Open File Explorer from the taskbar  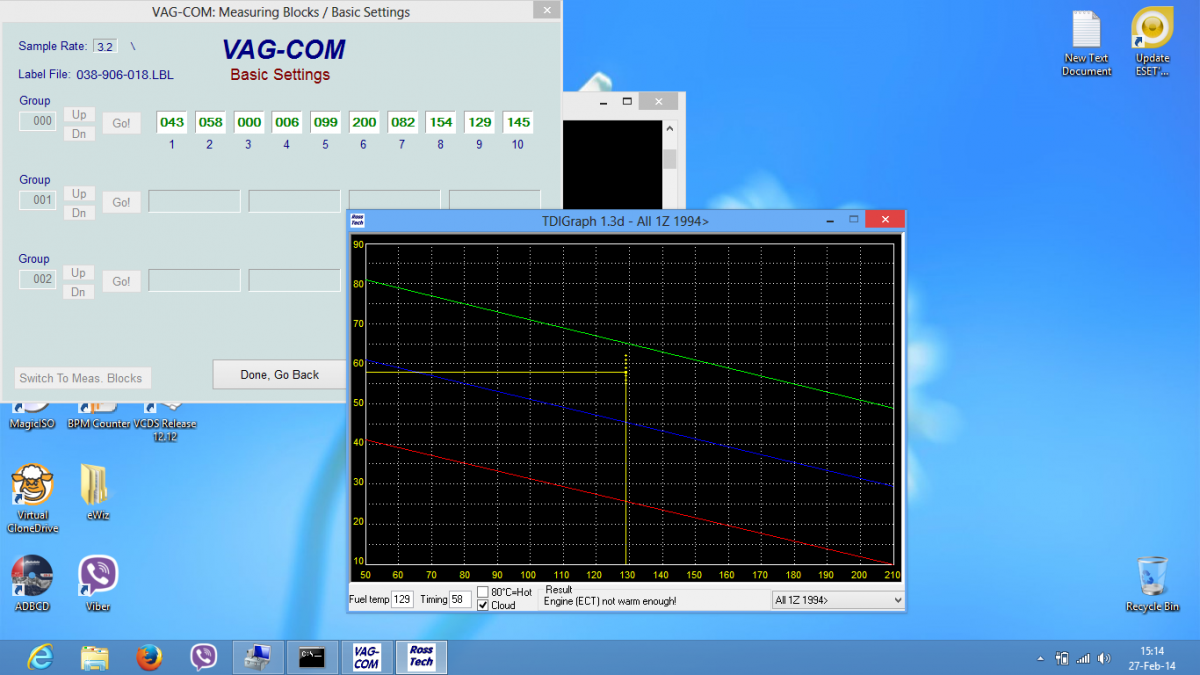coord(95,657)
